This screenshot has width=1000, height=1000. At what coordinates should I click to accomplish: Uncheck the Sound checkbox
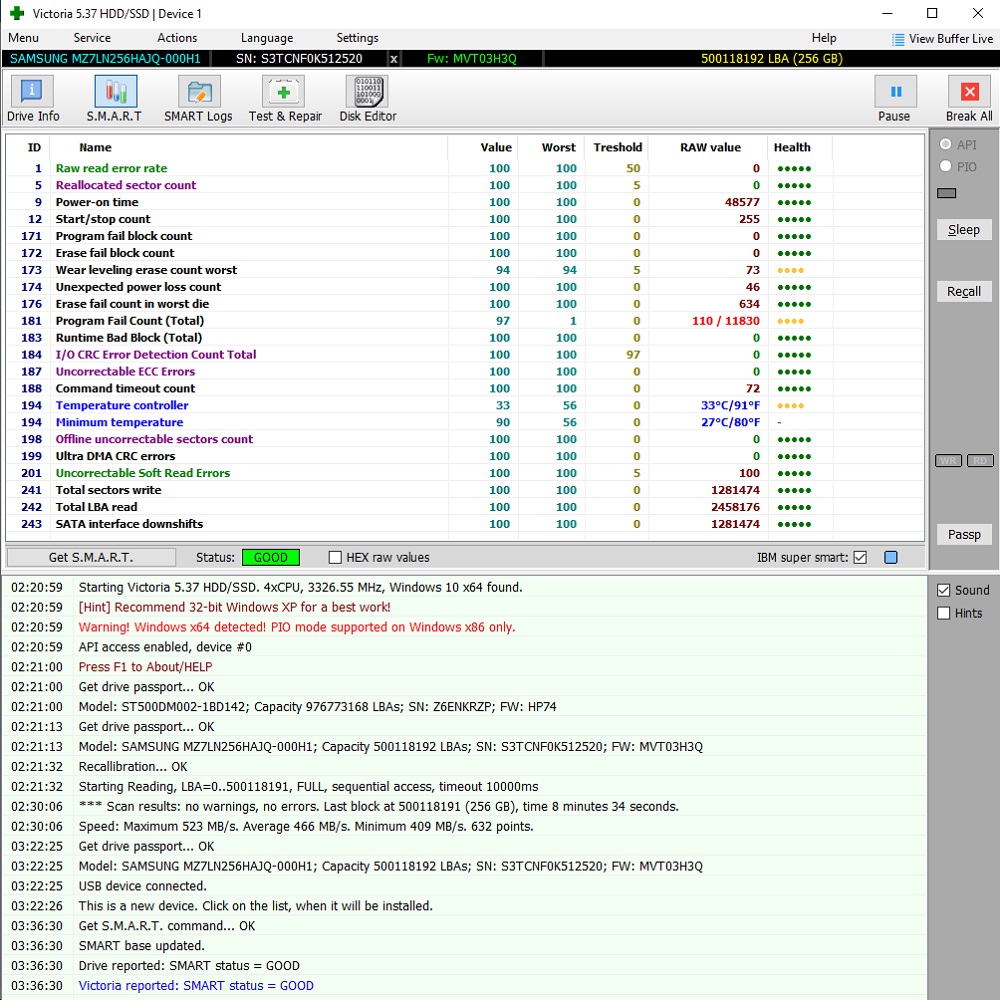[944, 591]
